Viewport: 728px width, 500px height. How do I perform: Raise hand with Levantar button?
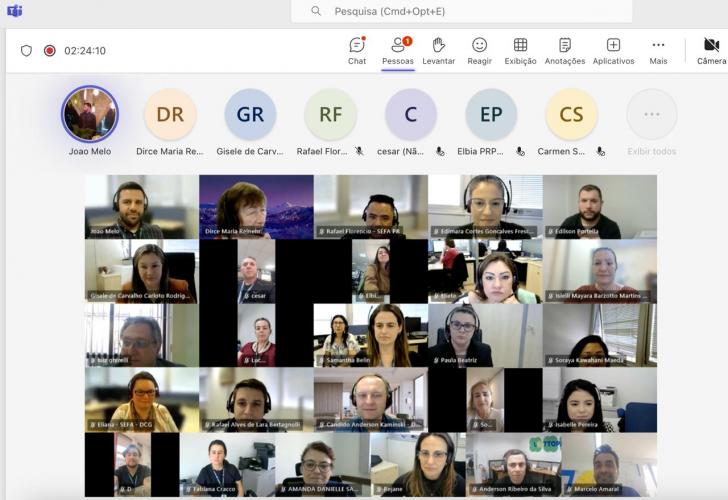(x=438, y=50)
